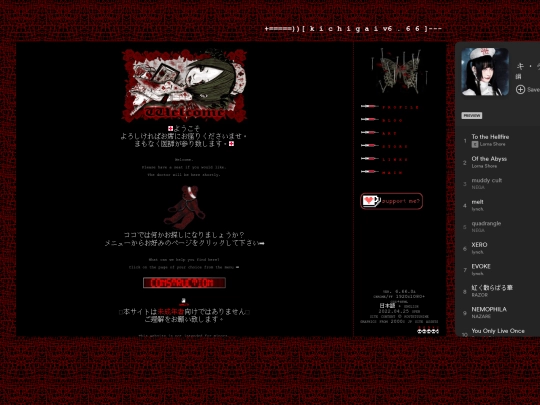Viewport: 540px width, 405px height.
Task: Play track 'You Only Live Once'
Action: (x=498, y=331)
